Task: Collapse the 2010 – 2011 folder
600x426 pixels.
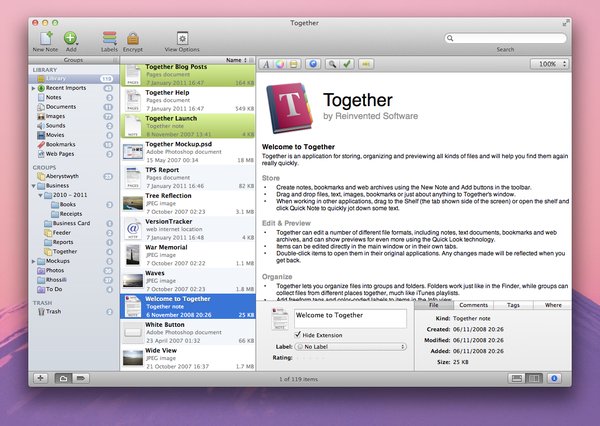Action: [41, 195]
